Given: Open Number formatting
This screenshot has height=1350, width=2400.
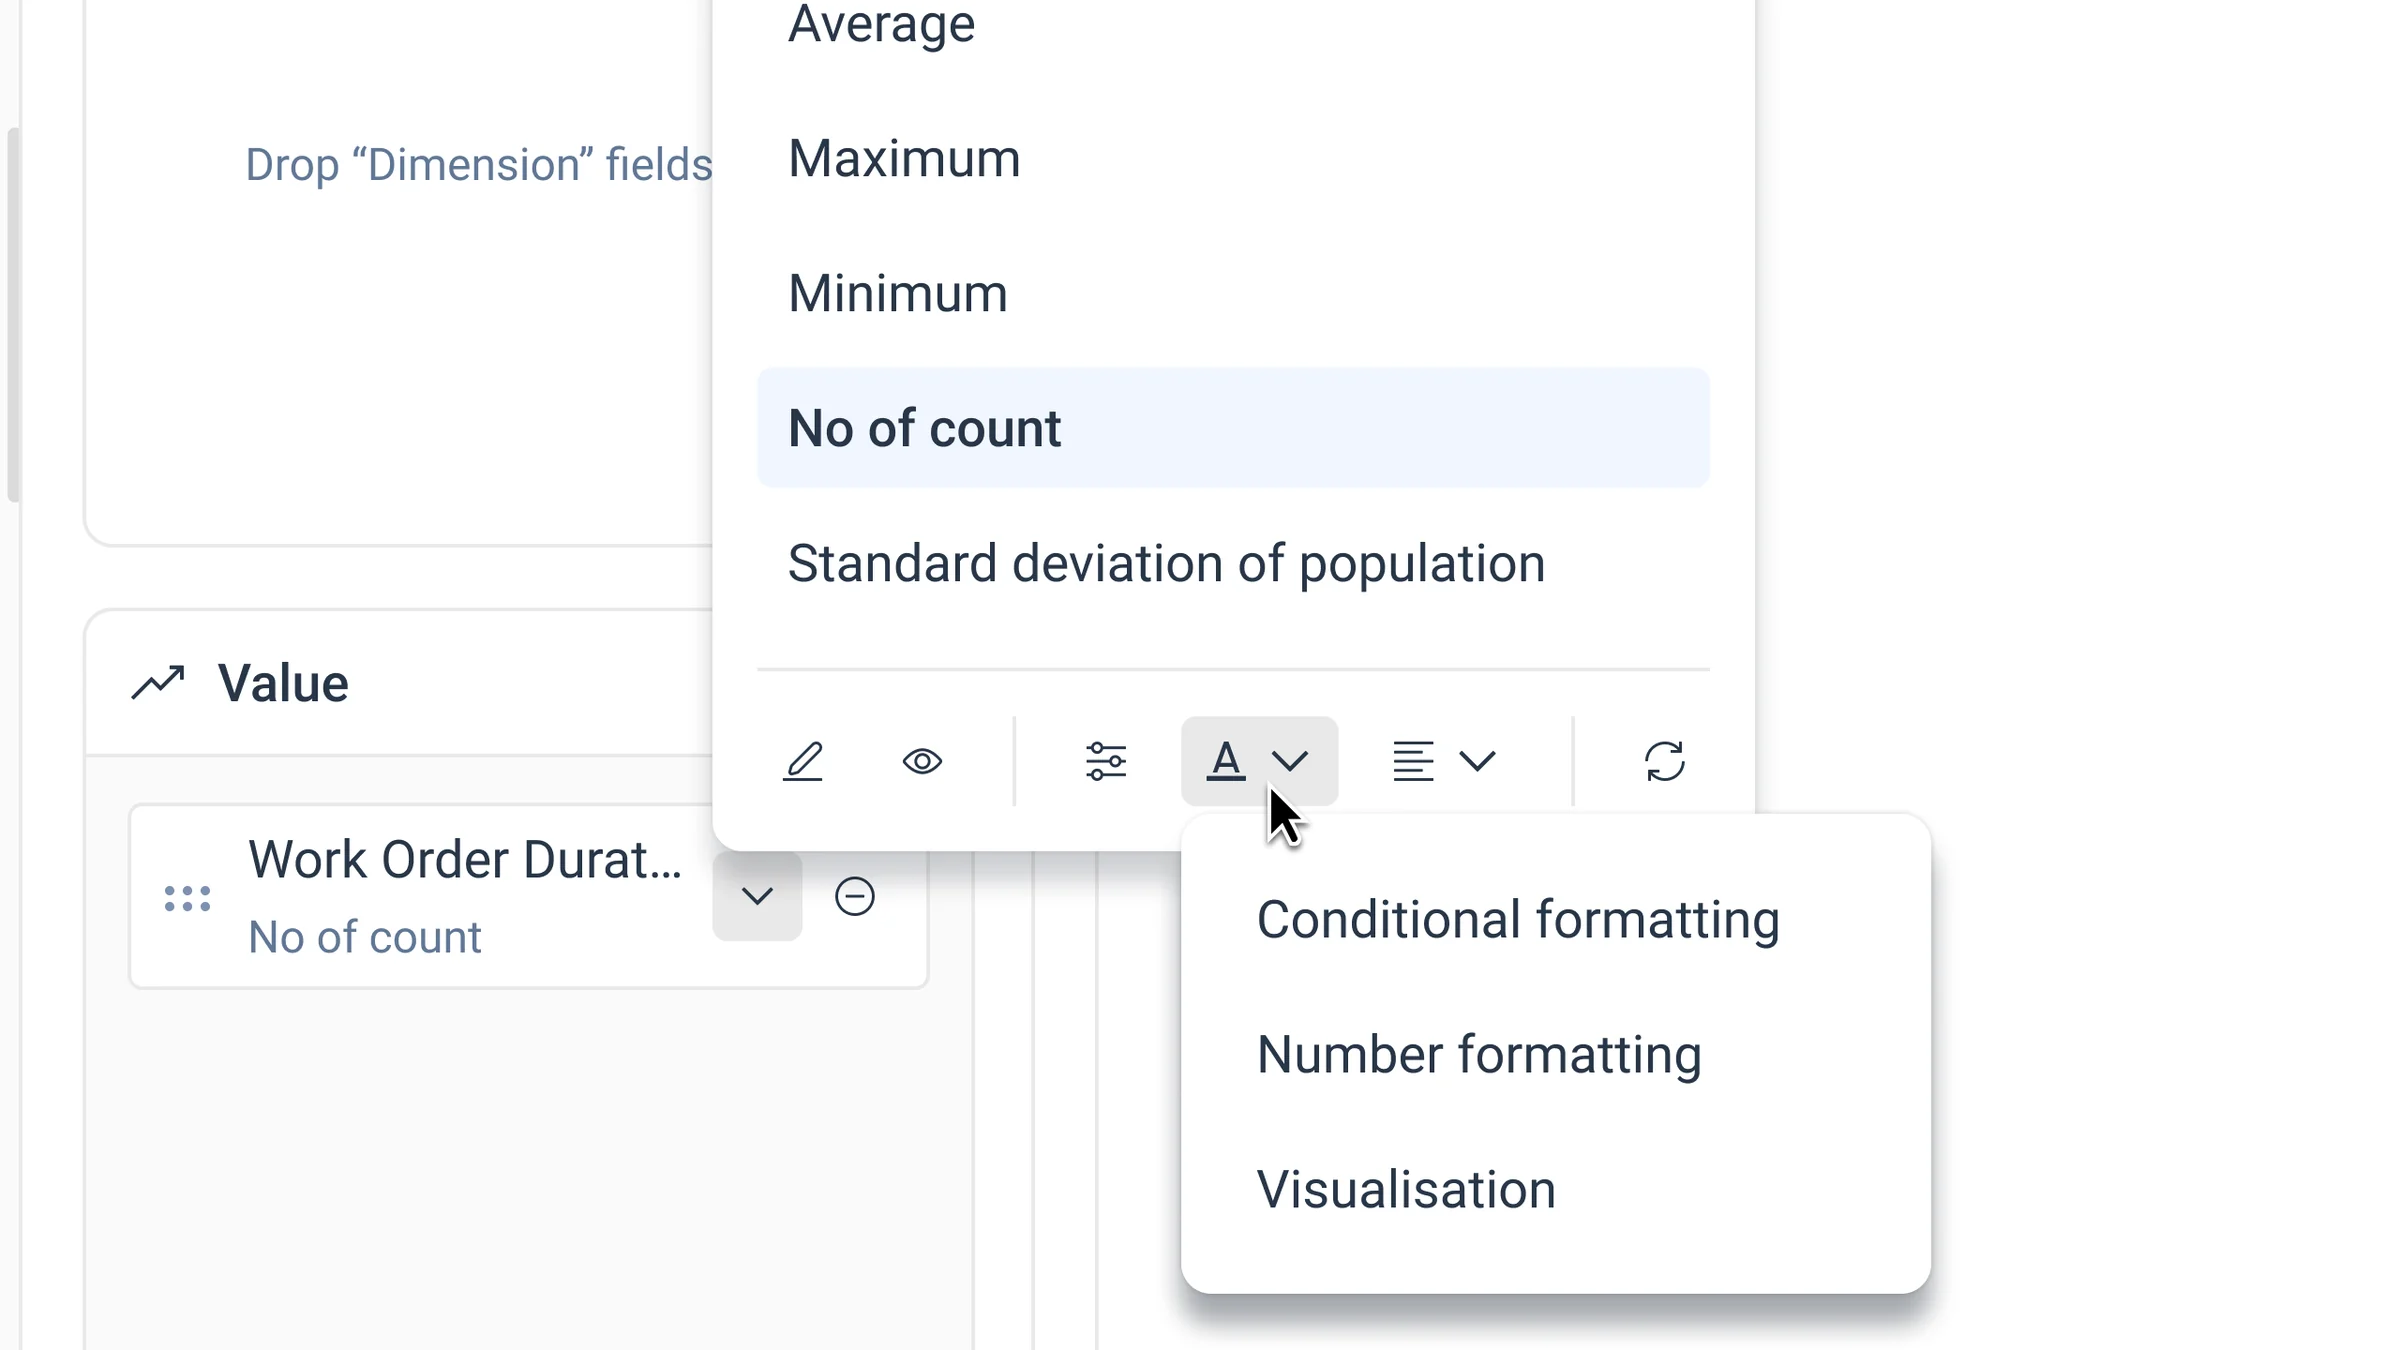Looking at the screenshot, I should (1479, 1054).
